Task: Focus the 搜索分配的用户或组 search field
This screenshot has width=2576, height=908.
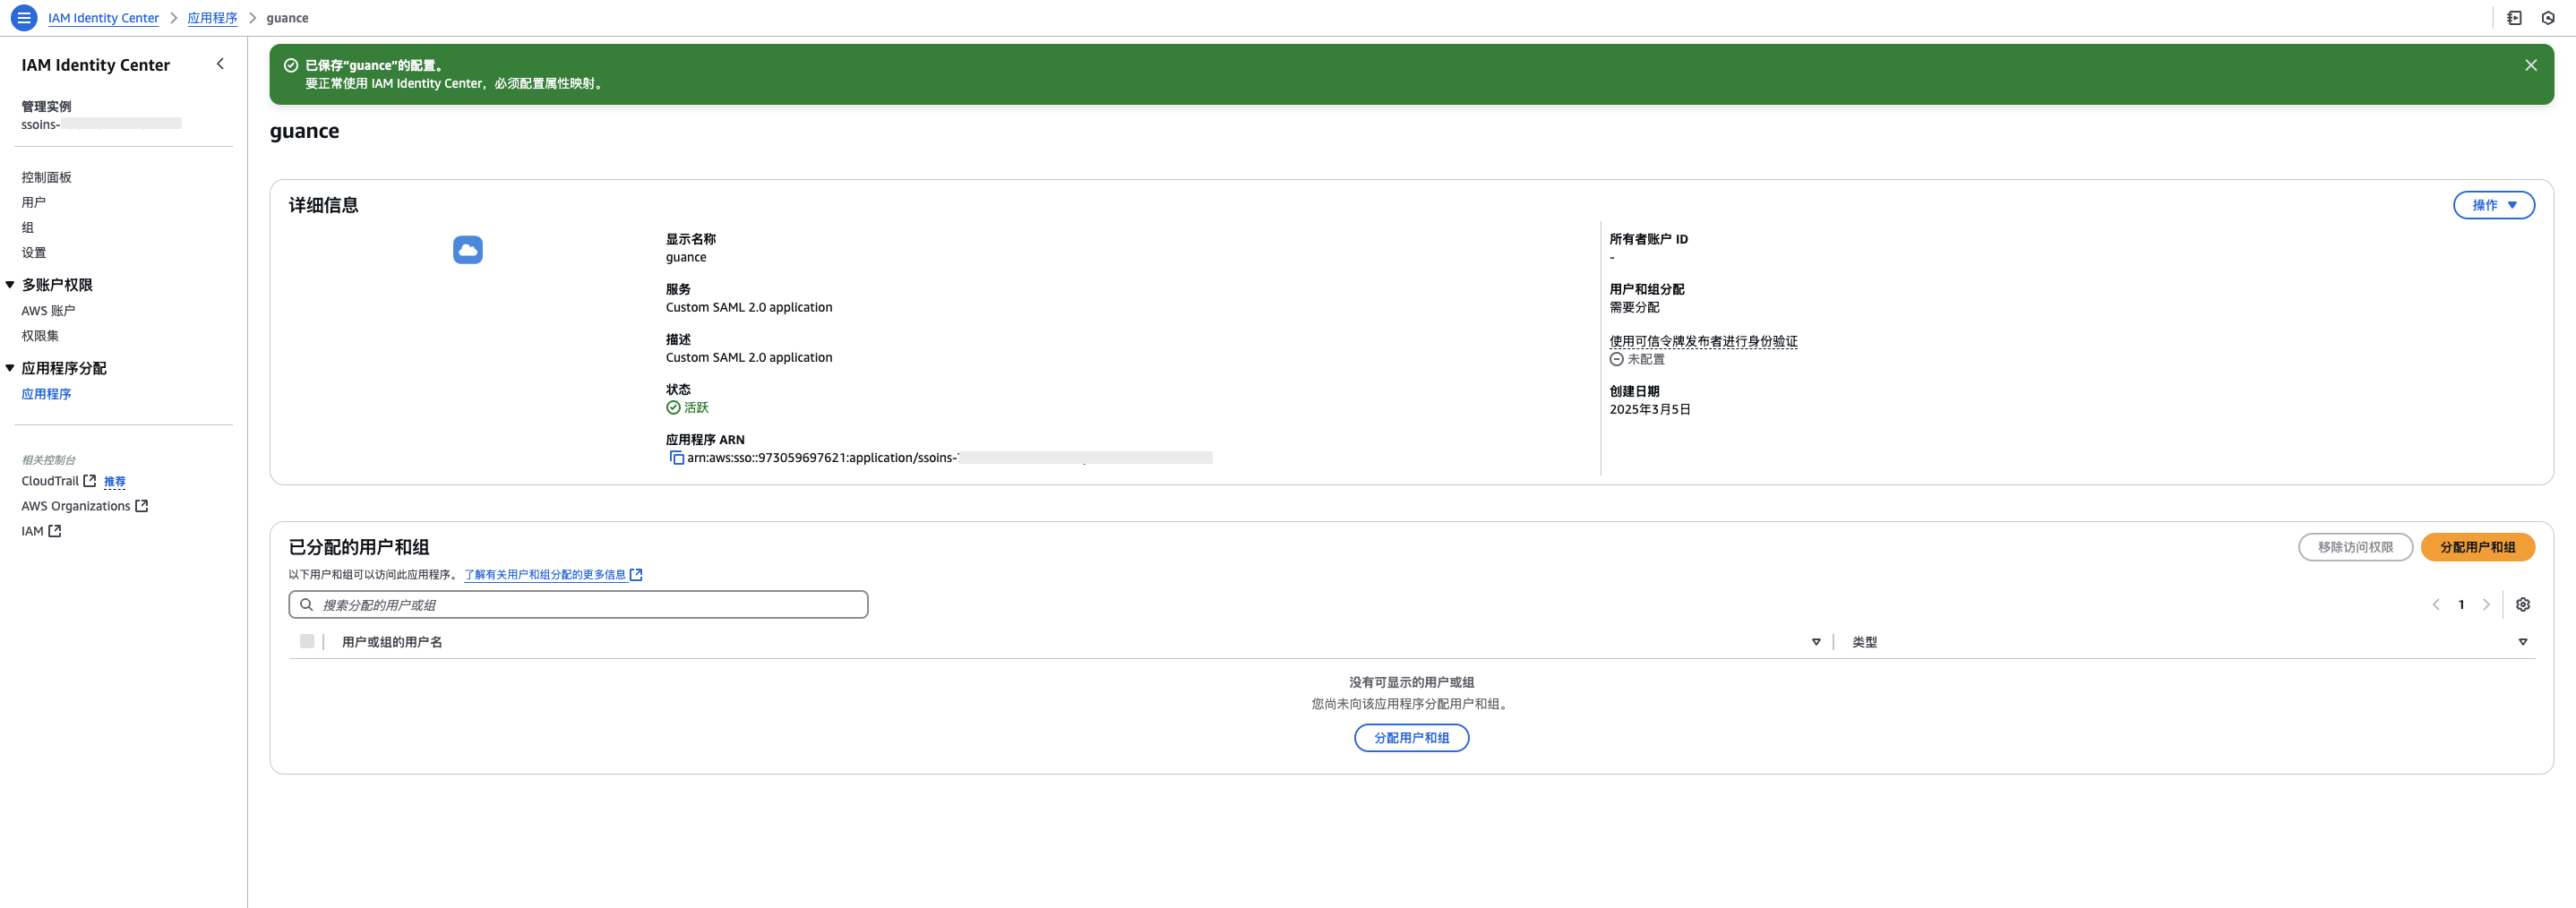Action: (578, 604)
